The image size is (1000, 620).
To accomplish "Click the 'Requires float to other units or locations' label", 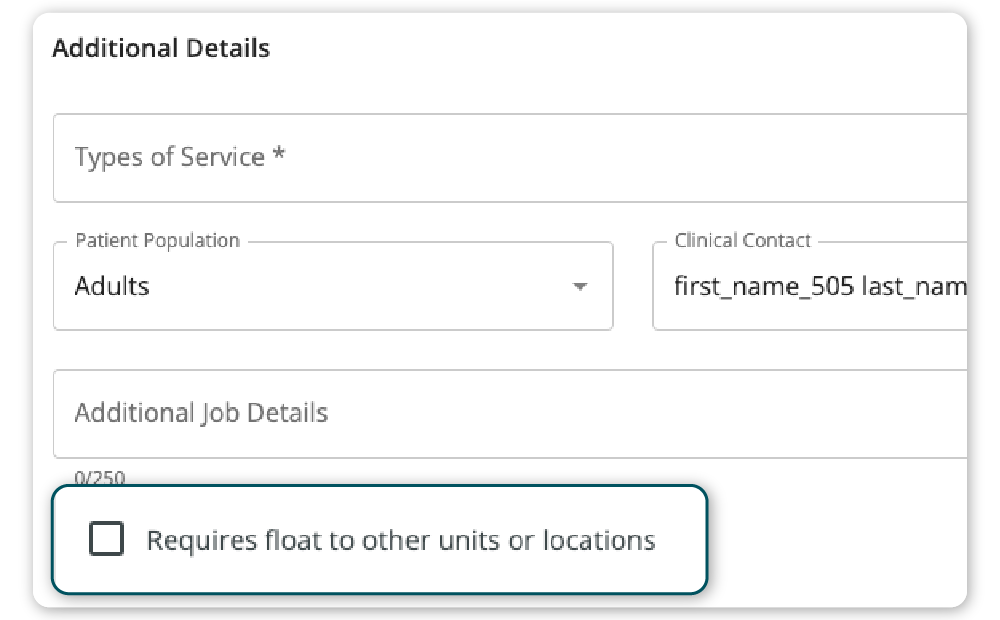I will [x=400, y=541].
